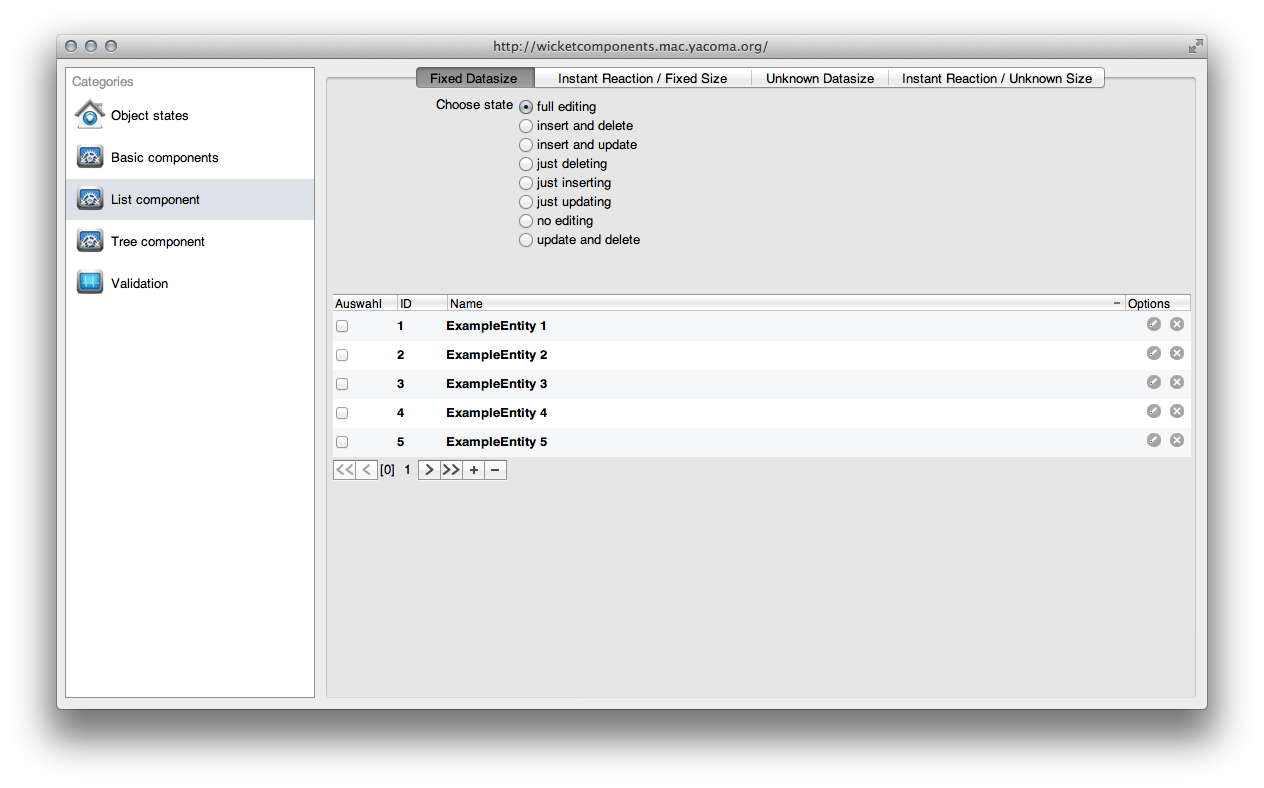
Task: Click the minus button in the pager
Action: [x=494, y=469]
